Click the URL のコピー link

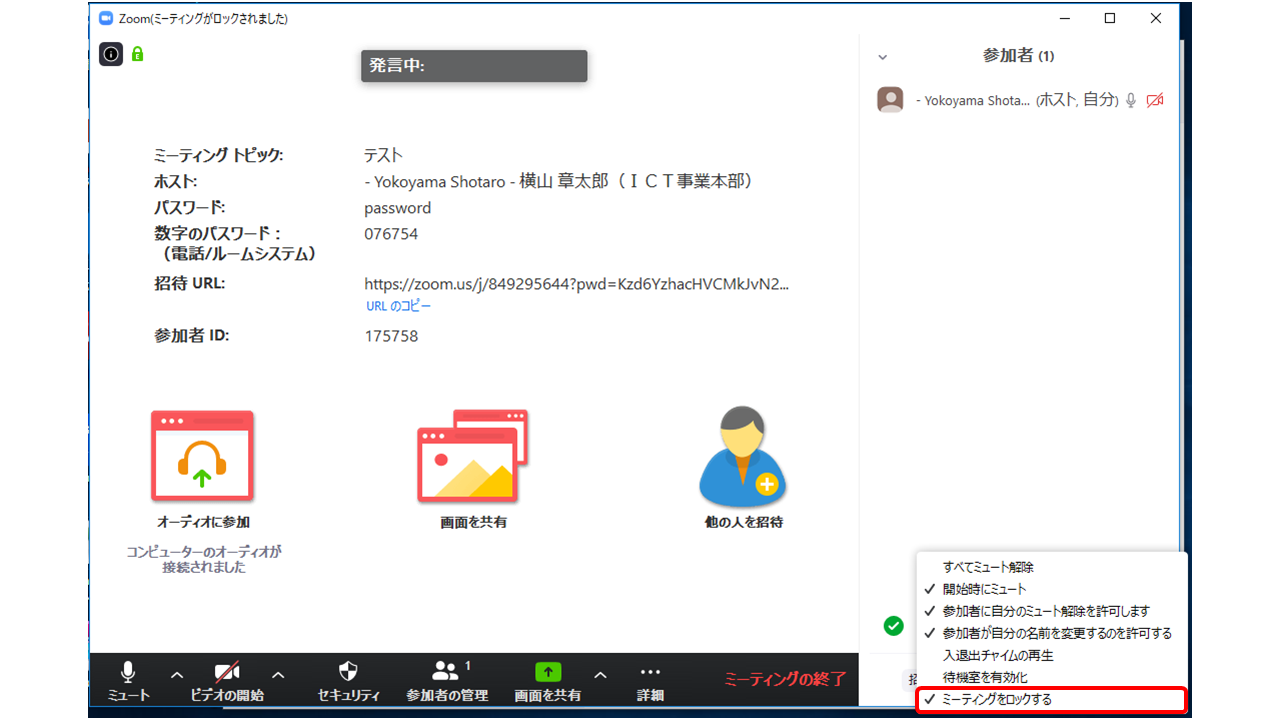(398, 306)
